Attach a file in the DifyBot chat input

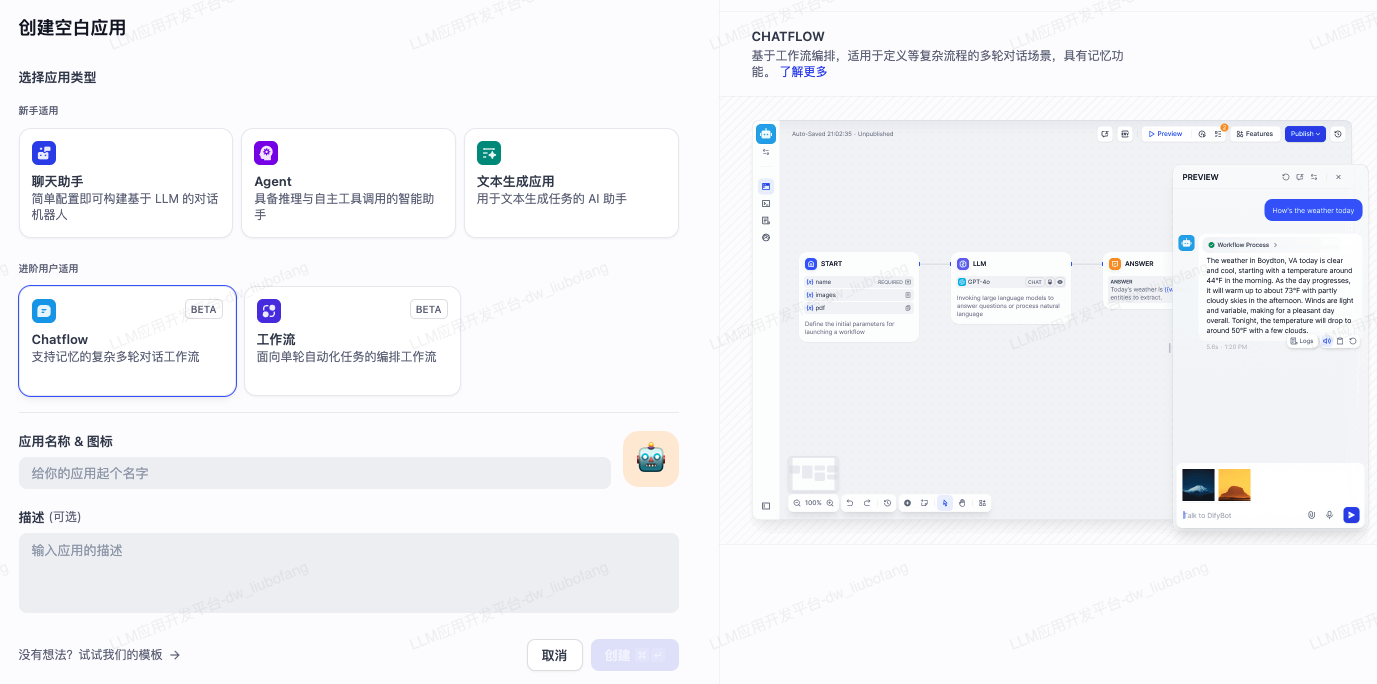1311,515
